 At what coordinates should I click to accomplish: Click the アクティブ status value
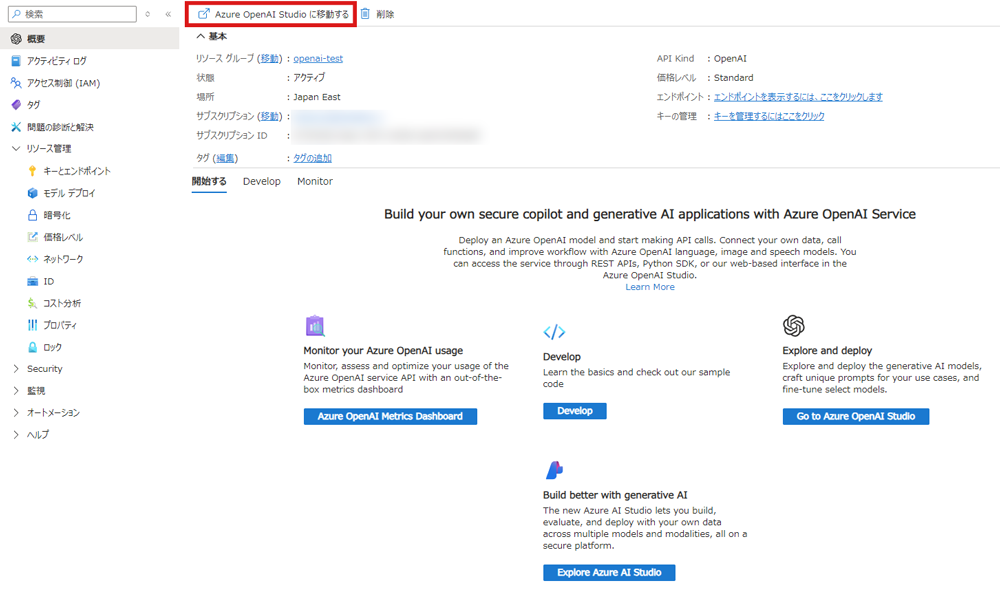coord(309,78)
